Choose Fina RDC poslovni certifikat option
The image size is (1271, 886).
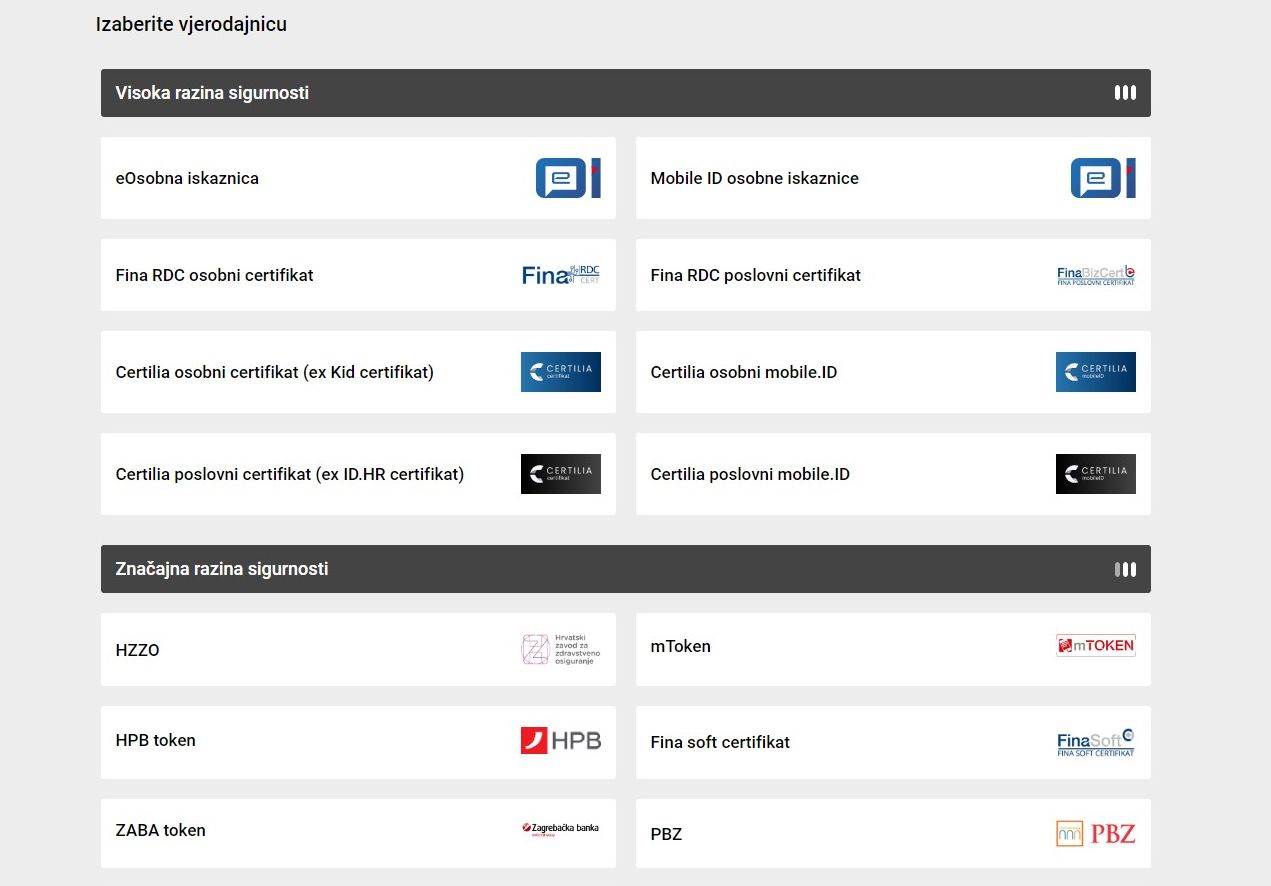click(755, 275)
